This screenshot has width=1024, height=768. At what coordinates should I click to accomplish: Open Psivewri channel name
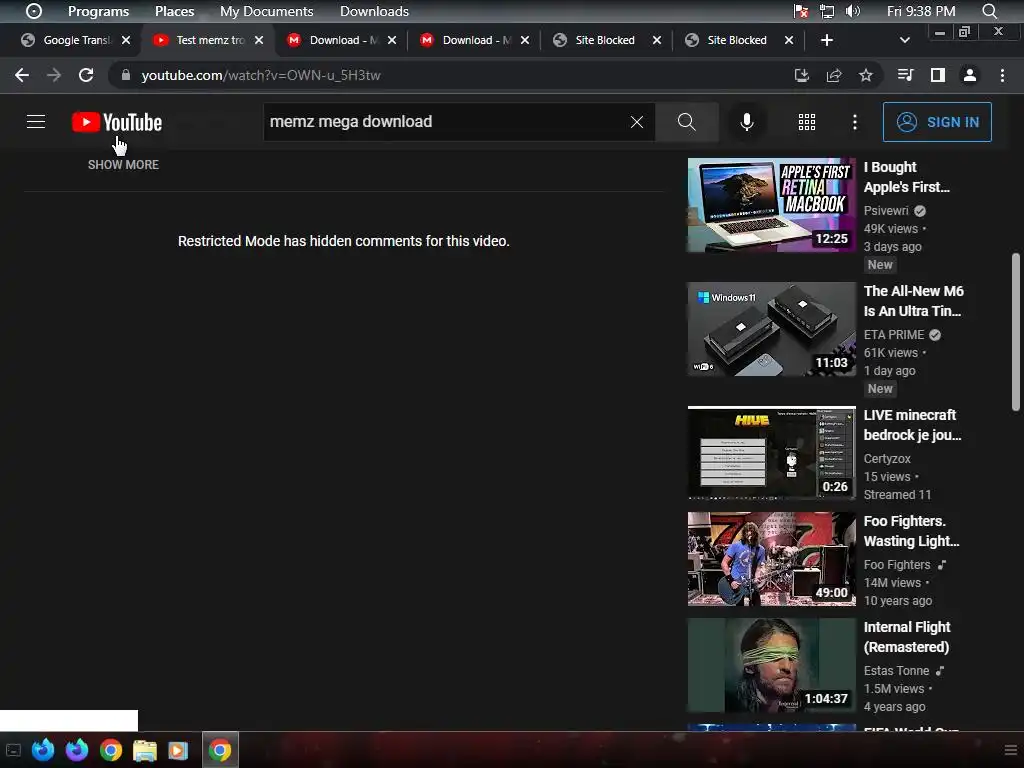coord(886,210)
